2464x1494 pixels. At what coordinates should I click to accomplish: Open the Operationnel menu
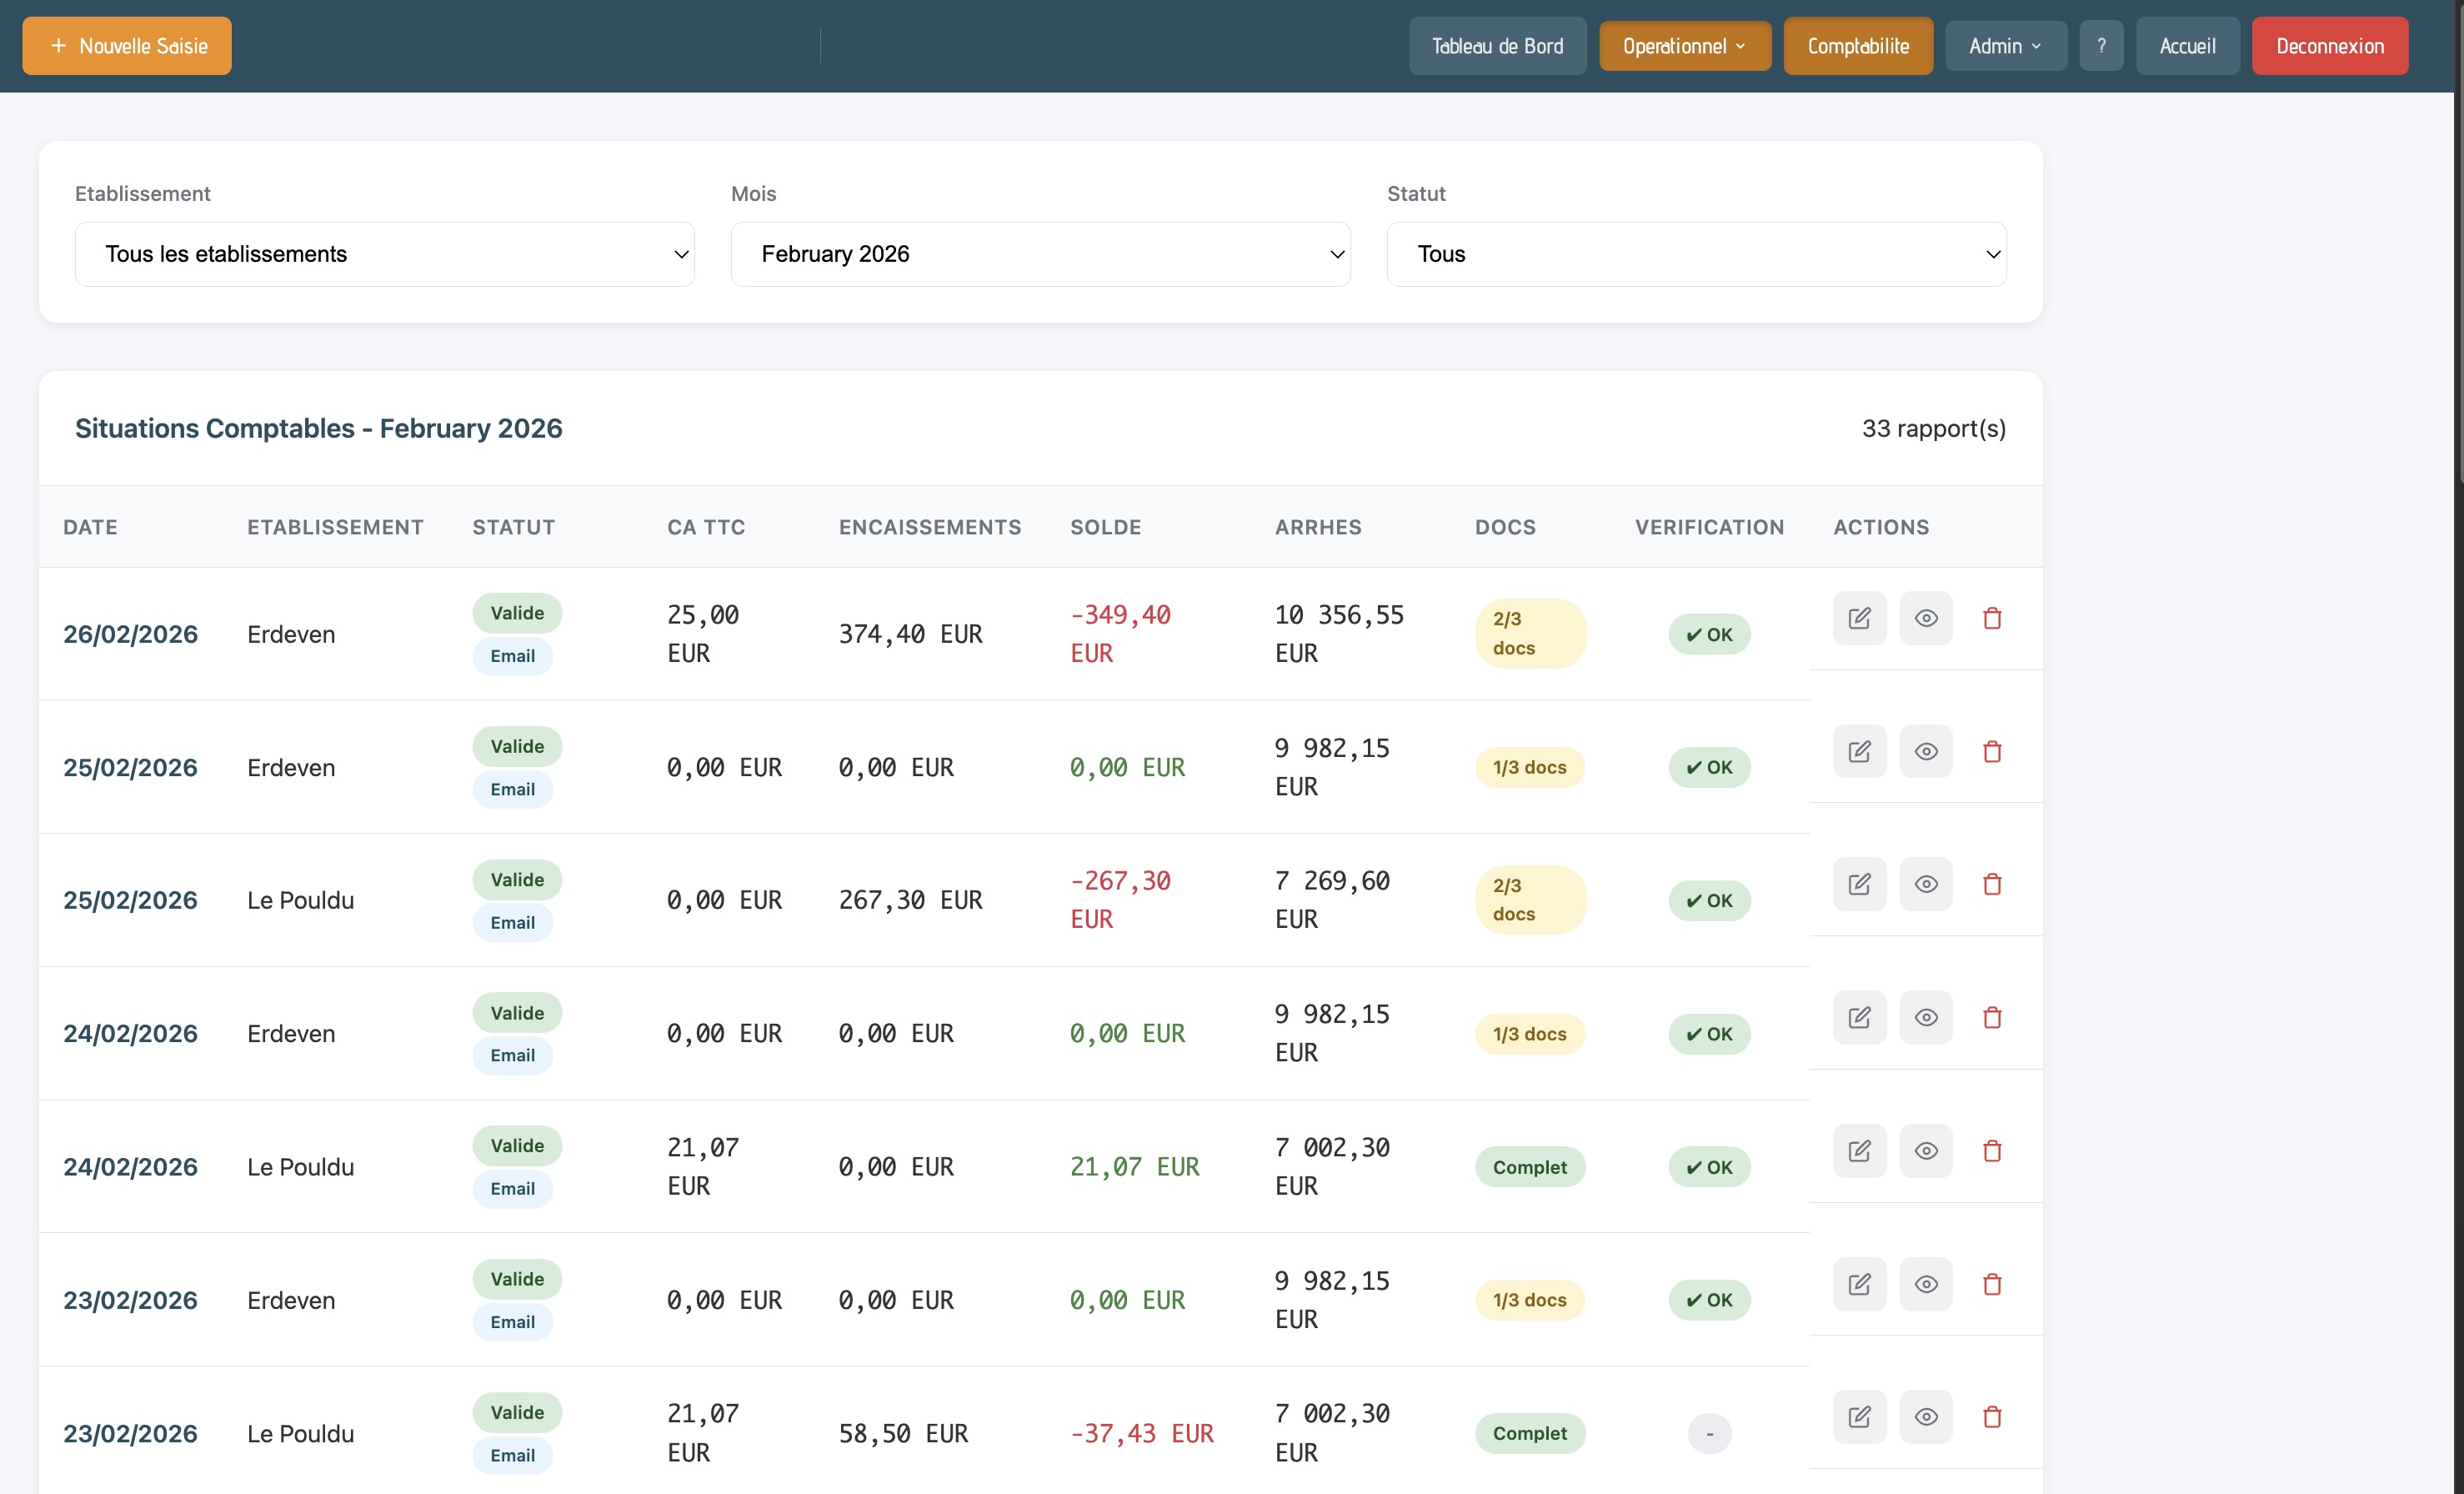[x=1684, y=46]
